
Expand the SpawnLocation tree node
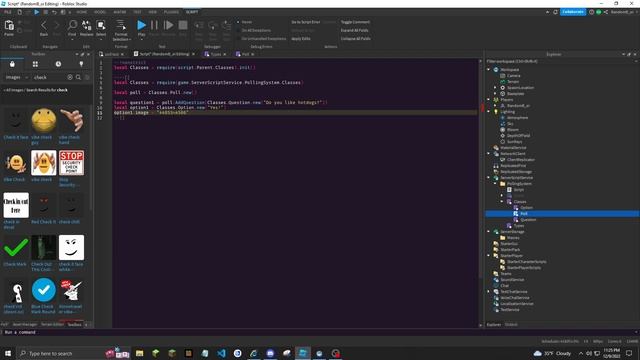click(496, 88)
